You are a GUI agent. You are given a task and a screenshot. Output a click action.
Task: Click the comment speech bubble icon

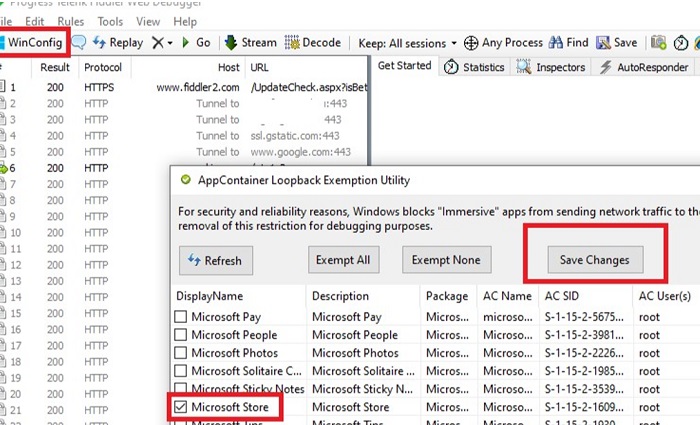click(78, 43)
